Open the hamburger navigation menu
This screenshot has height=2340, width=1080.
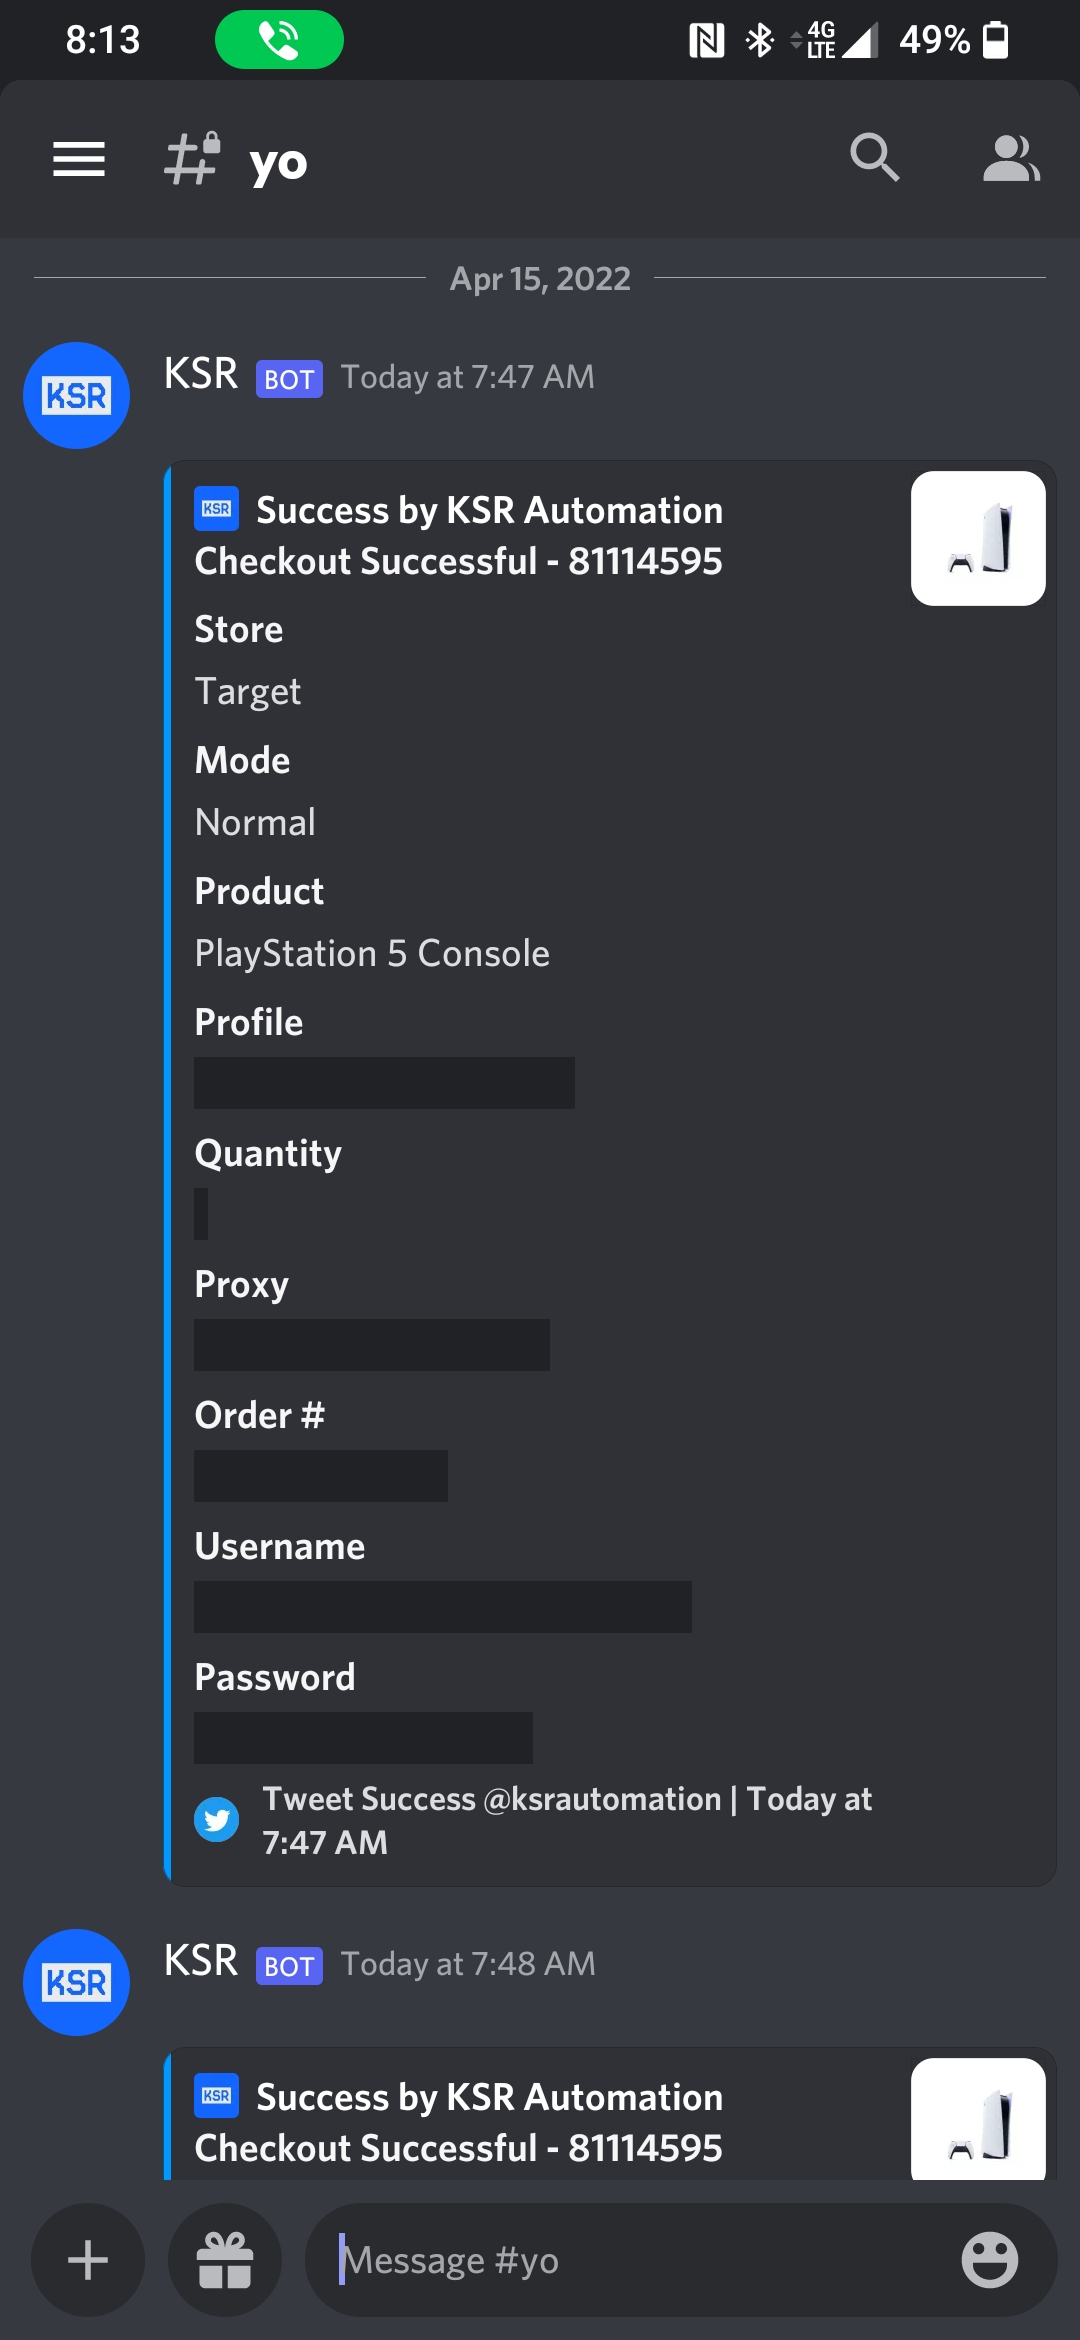coord(79,159)
